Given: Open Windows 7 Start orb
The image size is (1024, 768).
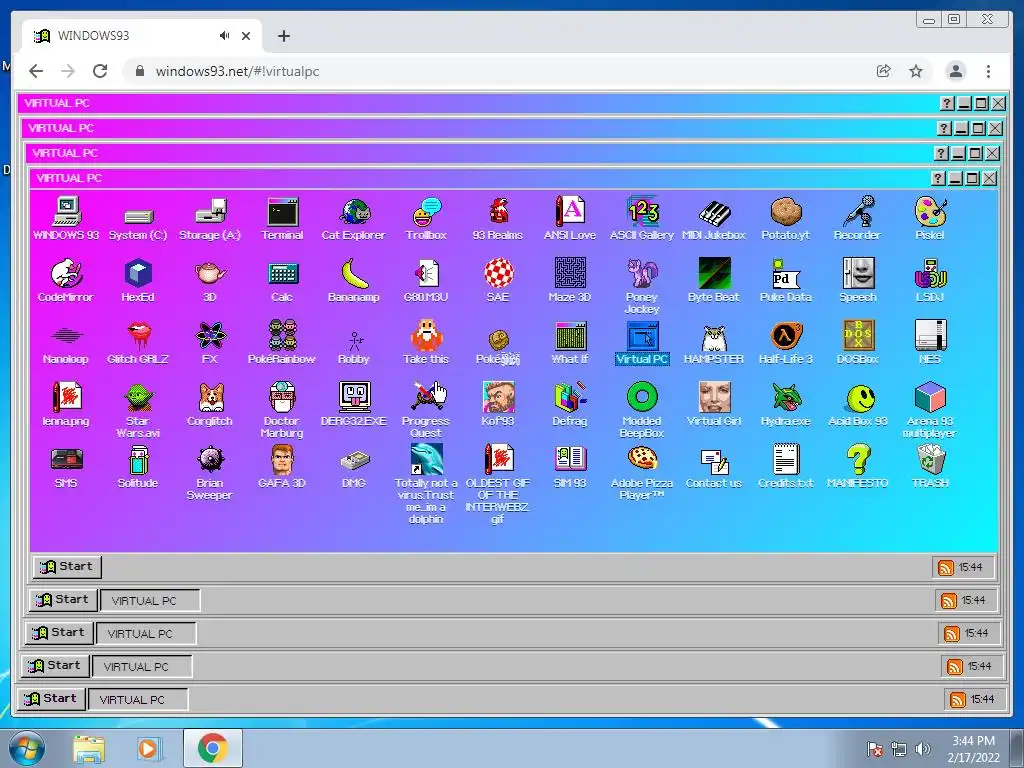Looking at the screenshot, I should coord(27,748).
